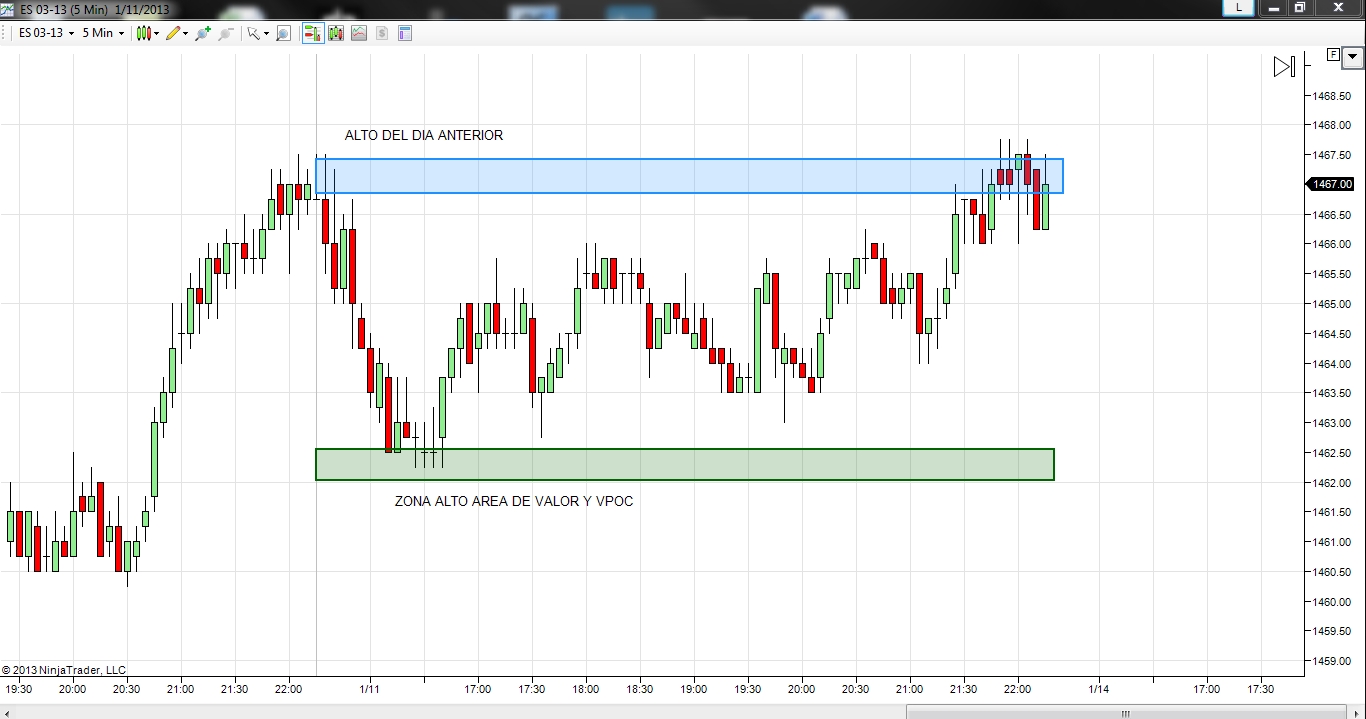Click the 1459.00 price axis label

pyautogui.click(x=1331, y=662)
